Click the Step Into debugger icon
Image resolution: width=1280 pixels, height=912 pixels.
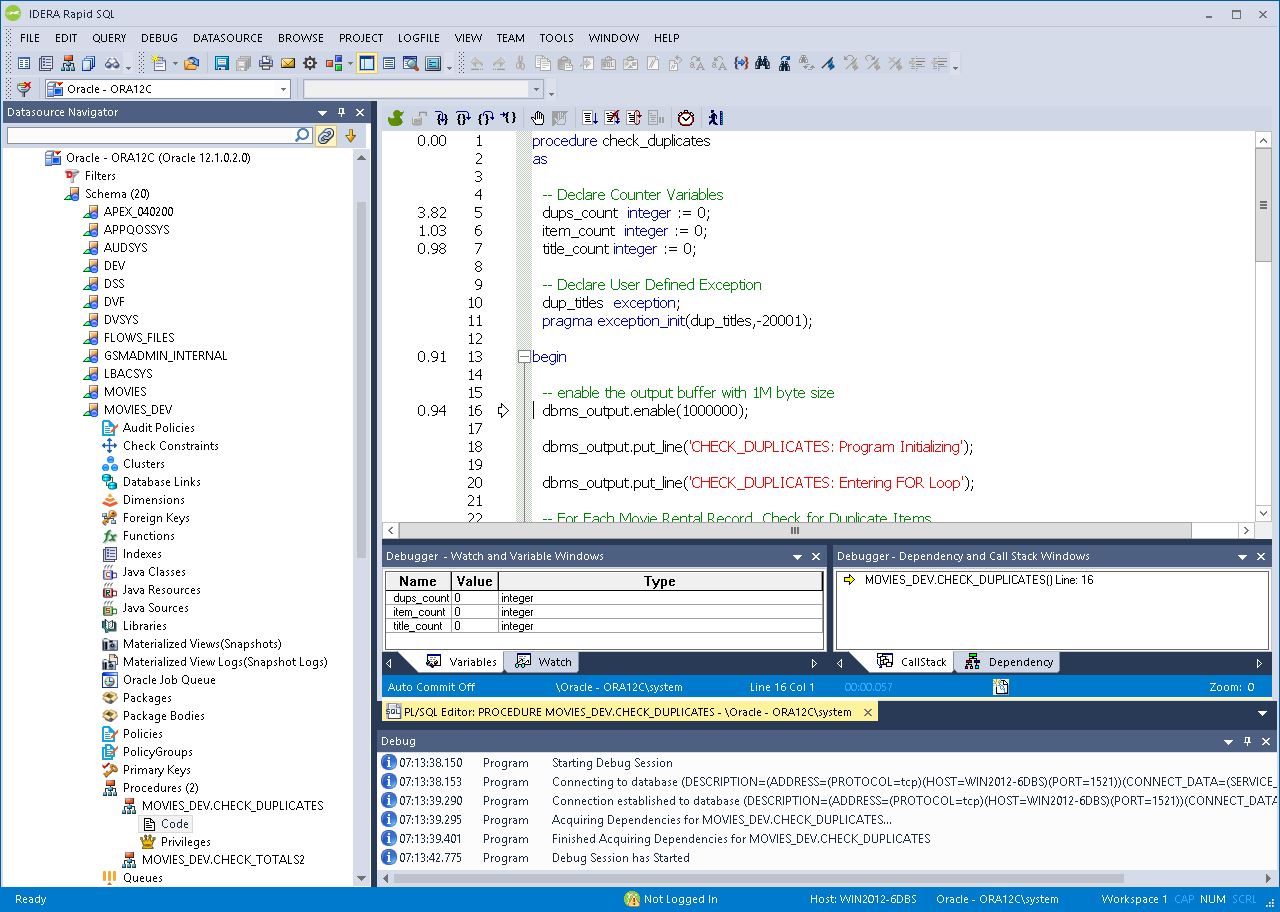(442, 118)
